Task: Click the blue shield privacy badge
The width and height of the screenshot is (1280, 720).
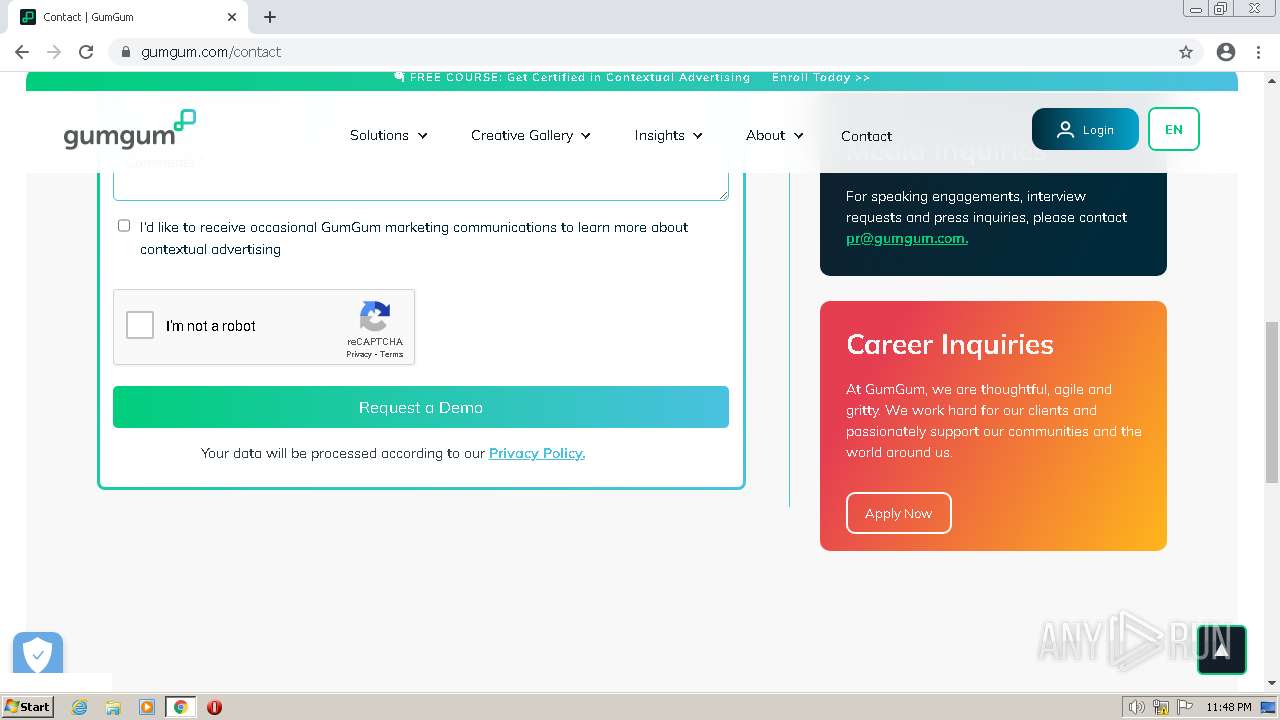Action: [38, 654]
